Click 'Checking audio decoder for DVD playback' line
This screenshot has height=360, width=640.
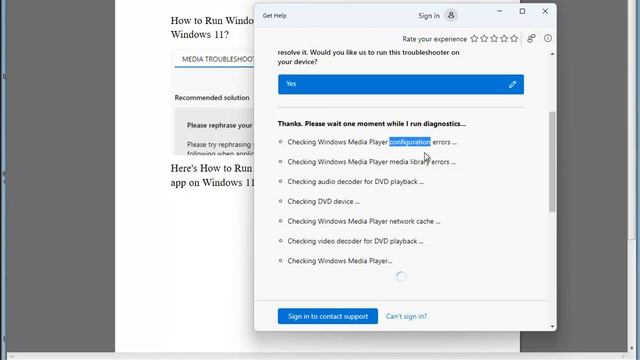tap(356, 182)
